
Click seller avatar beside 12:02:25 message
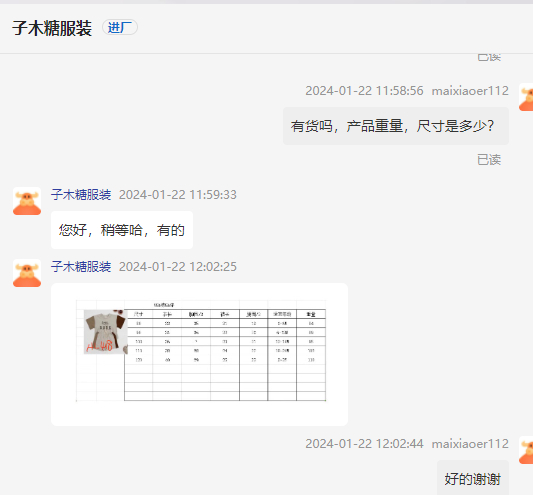pyautogui.click(x=27, y=273)
